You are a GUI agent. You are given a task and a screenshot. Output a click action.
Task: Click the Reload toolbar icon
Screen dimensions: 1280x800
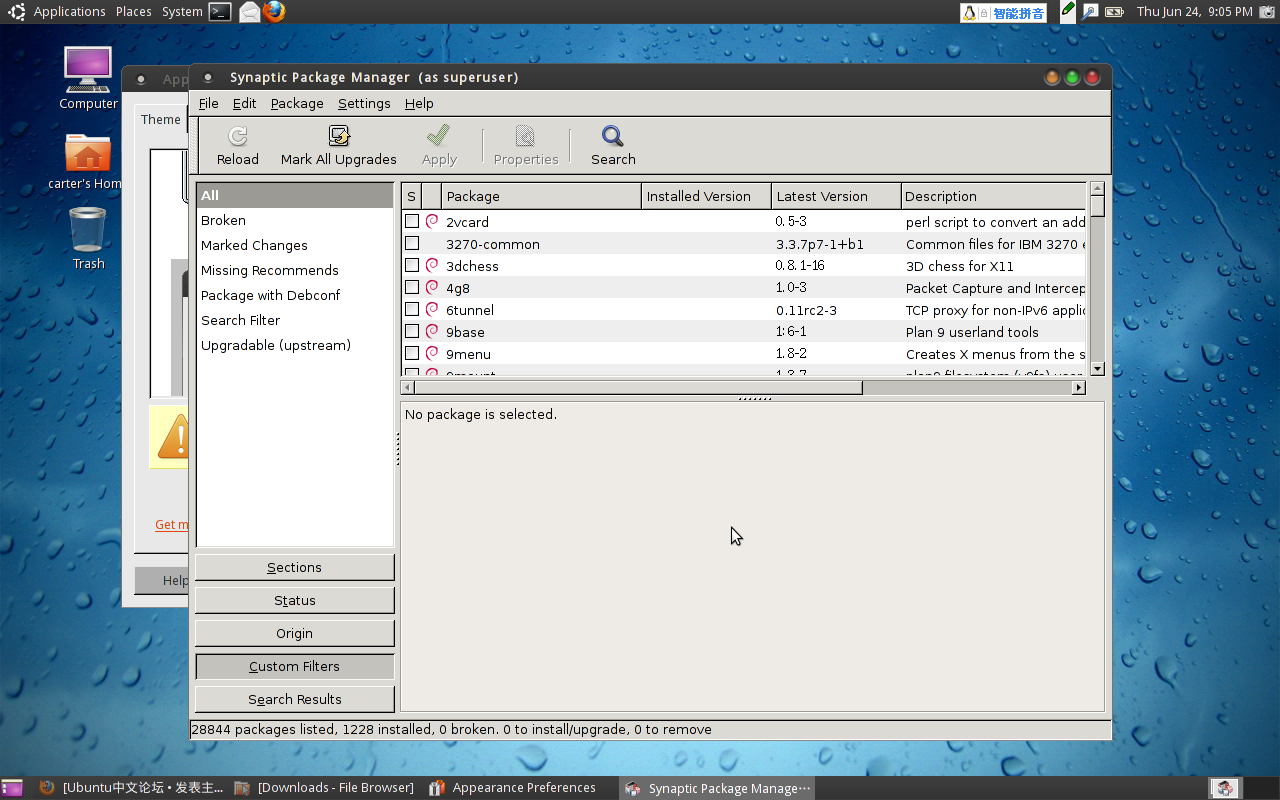coord(237,136)
